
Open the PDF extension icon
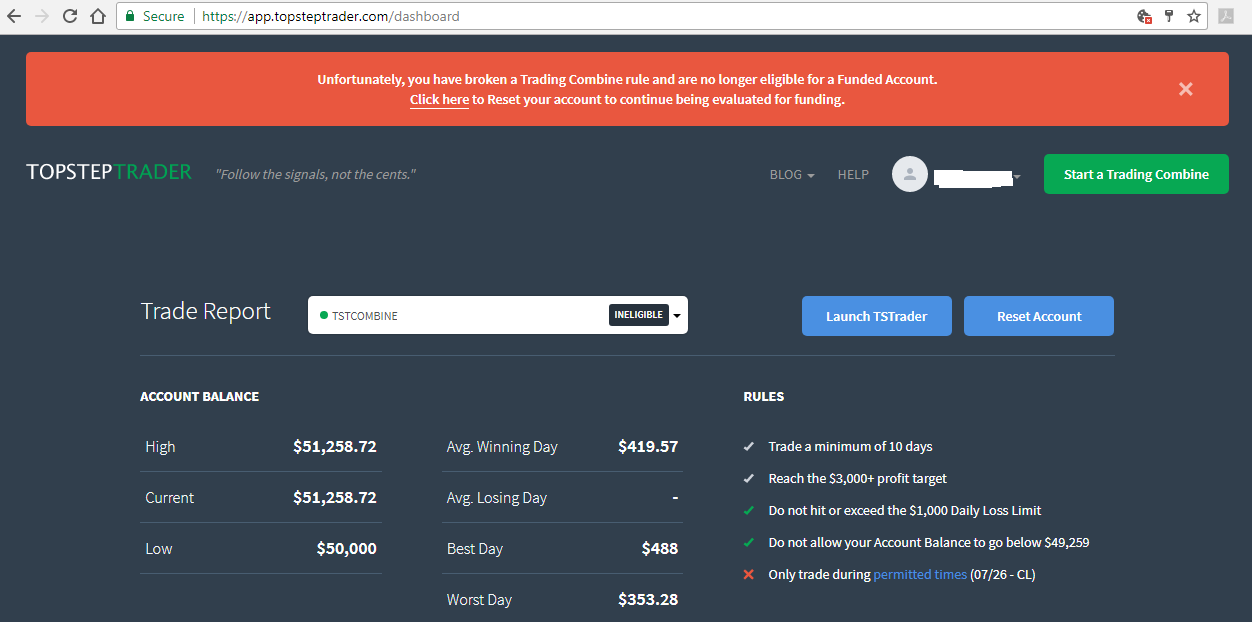click(1225, 16)
